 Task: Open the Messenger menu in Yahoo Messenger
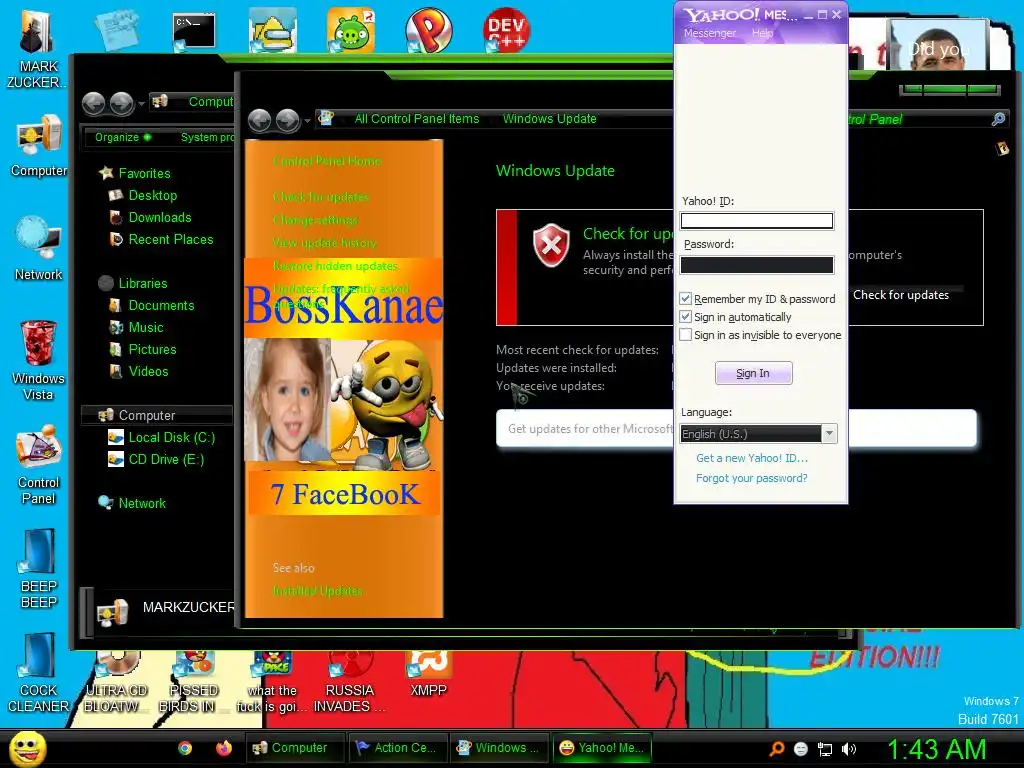coord(709,33)
